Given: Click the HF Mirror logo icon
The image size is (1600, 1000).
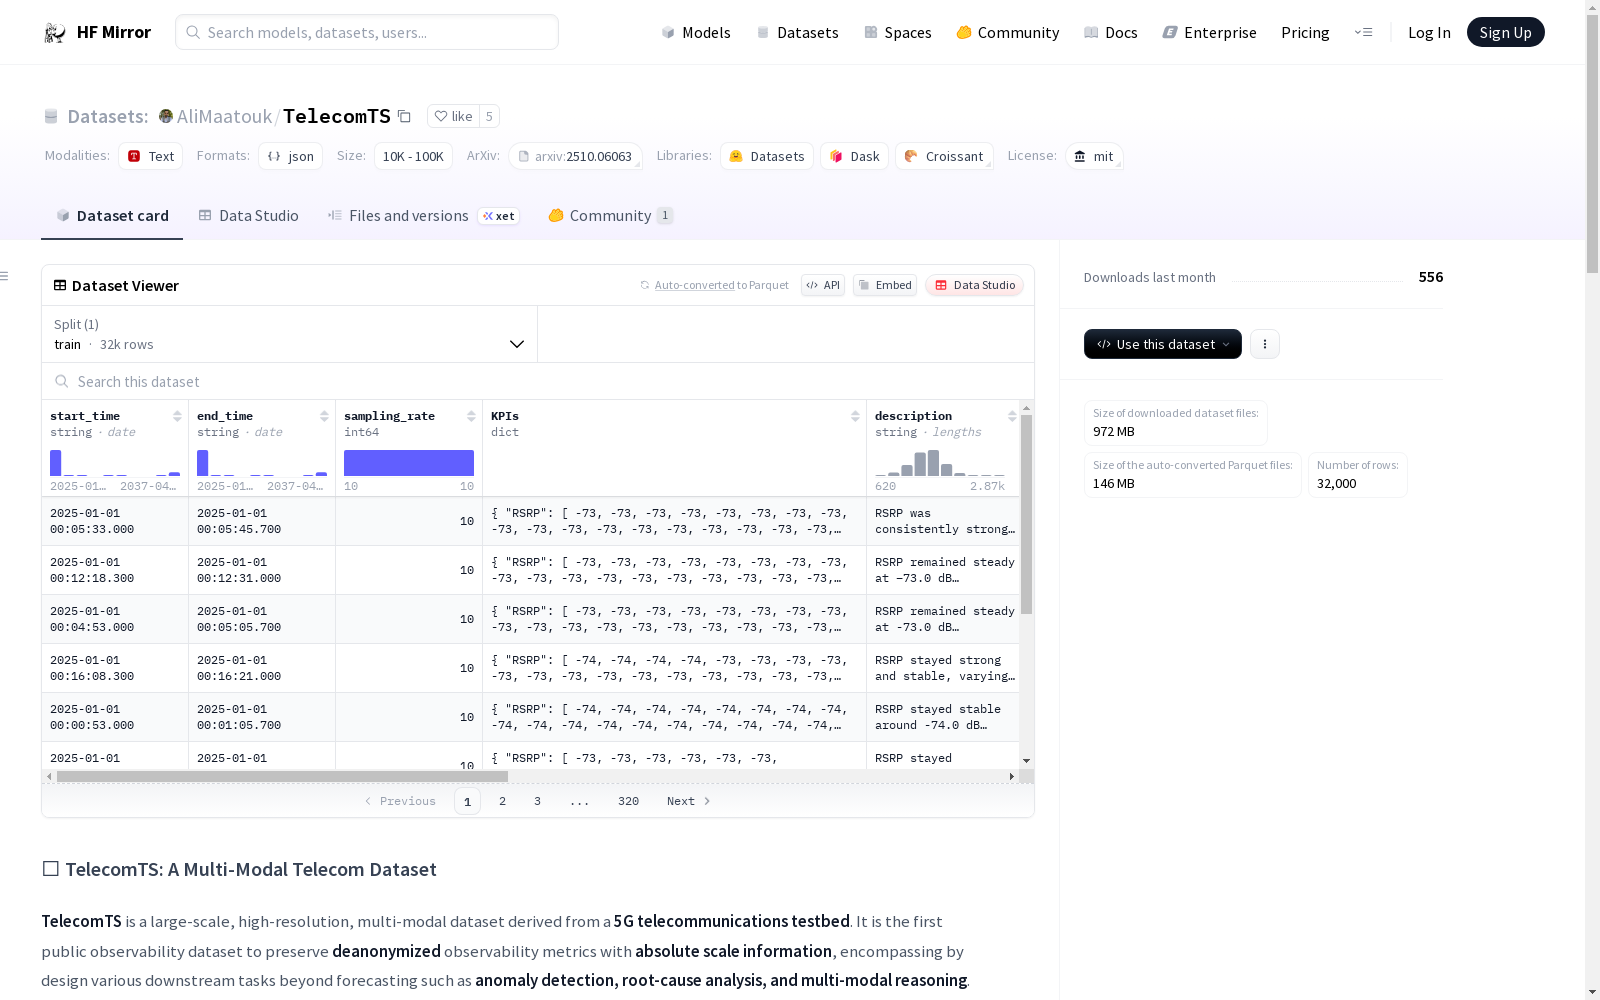Looking at the screenshot, I should tap(55, 33).
